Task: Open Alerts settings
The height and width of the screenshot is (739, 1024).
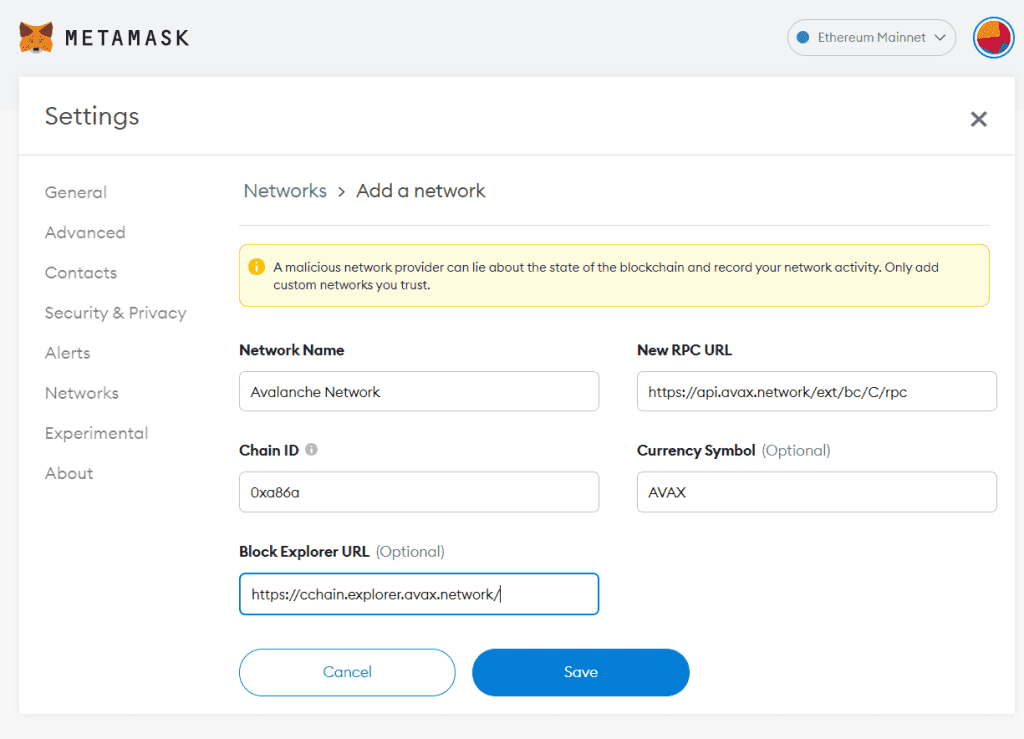Action: pyautogui.click(x=68, y=353)
